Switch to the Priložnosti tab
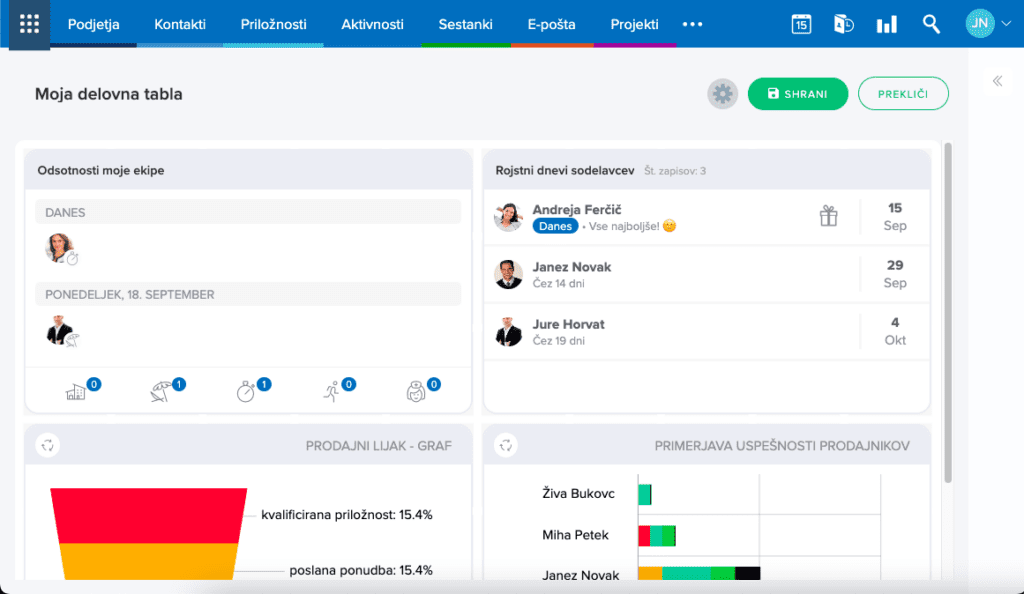 click(x=273, y=24)
